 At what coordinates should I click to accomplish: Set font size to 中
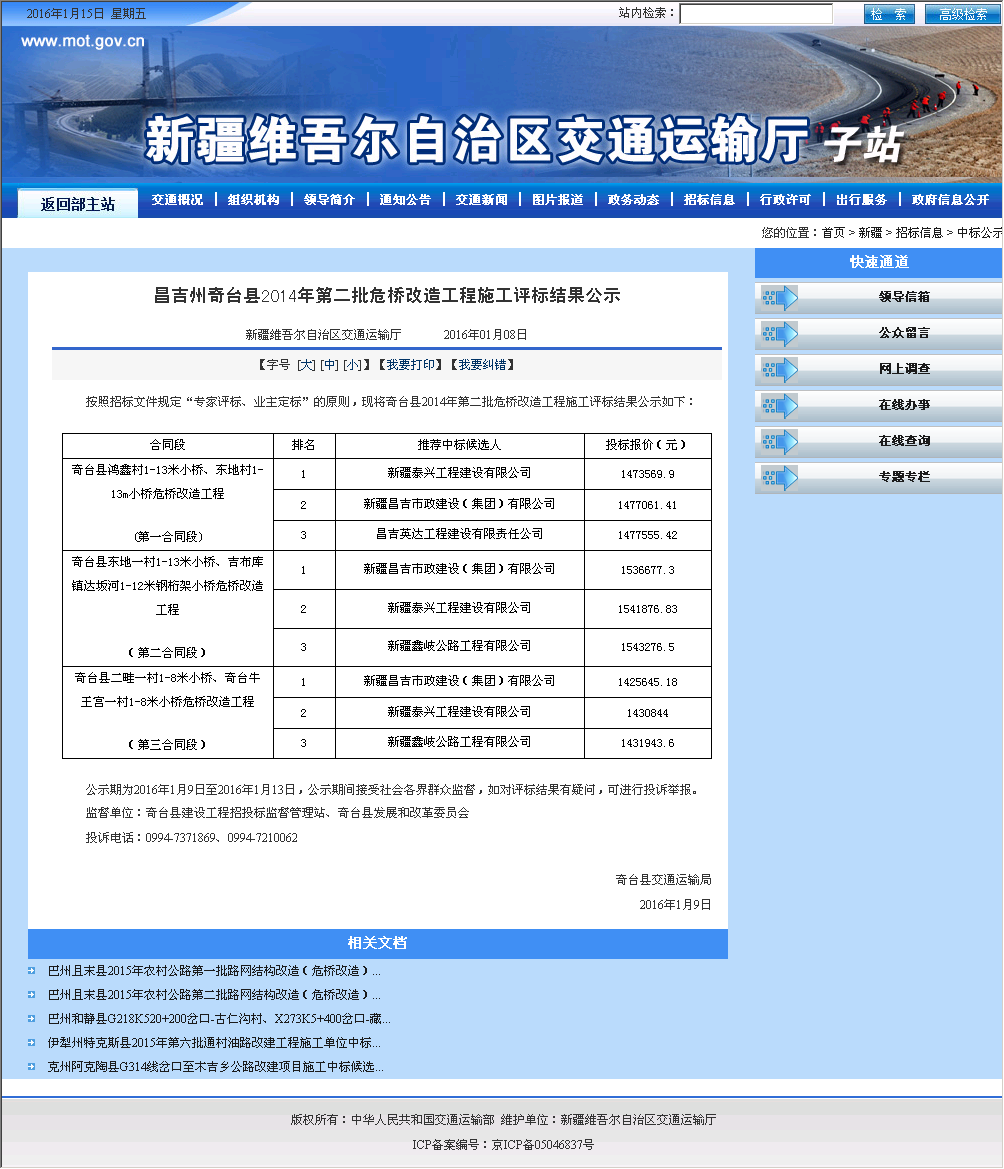click(x=329, y=365)
